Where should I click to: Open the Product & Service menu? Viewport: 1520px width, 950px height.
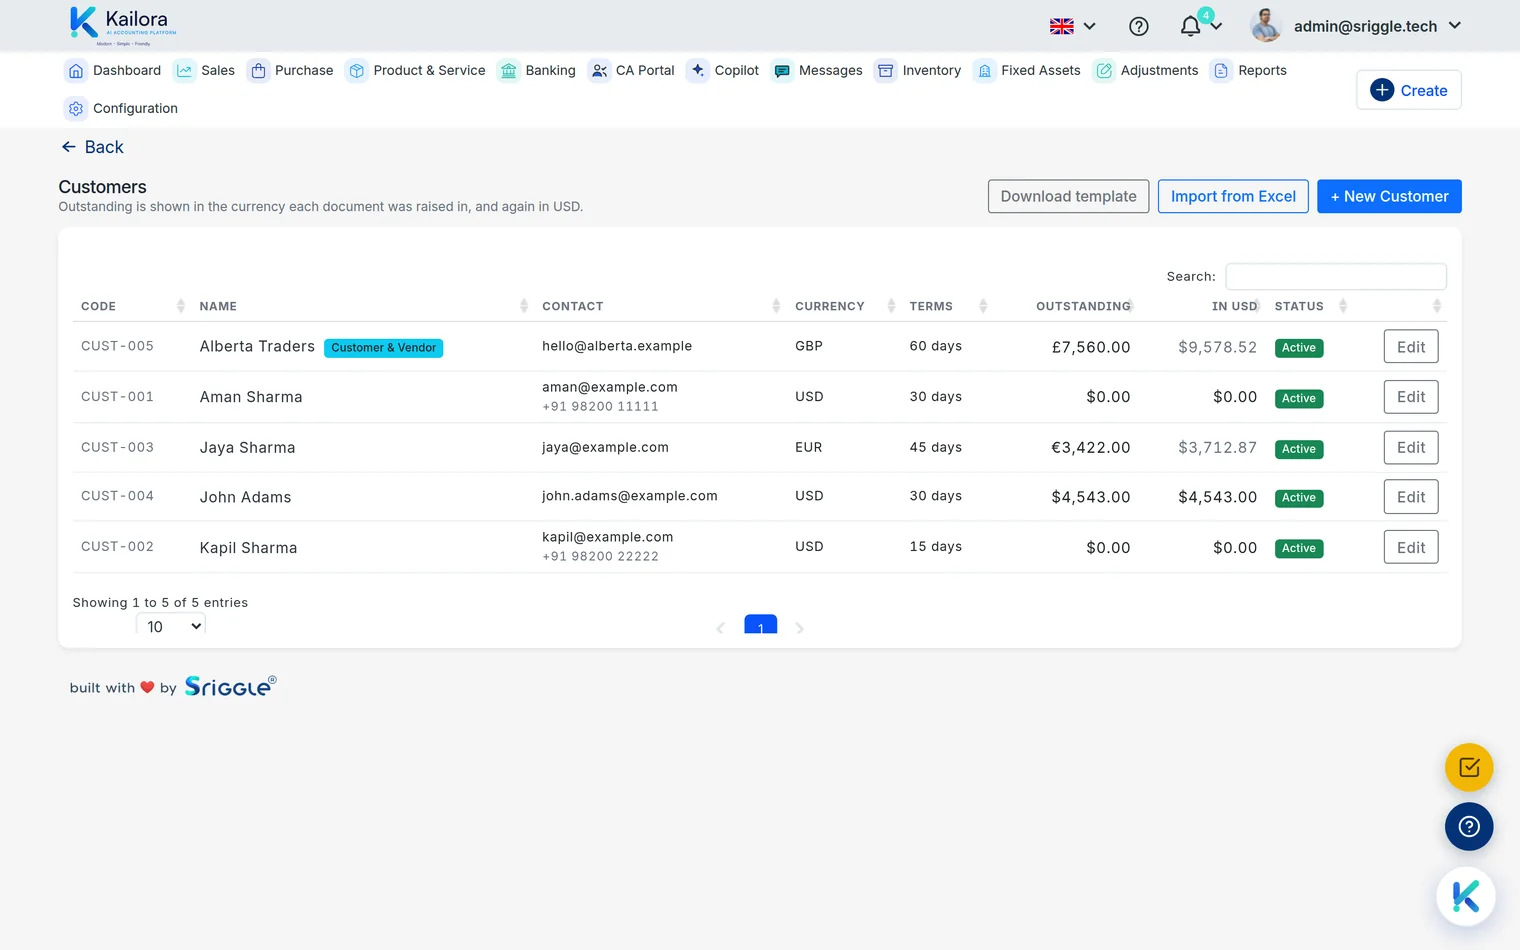click(x=416, y=71)
